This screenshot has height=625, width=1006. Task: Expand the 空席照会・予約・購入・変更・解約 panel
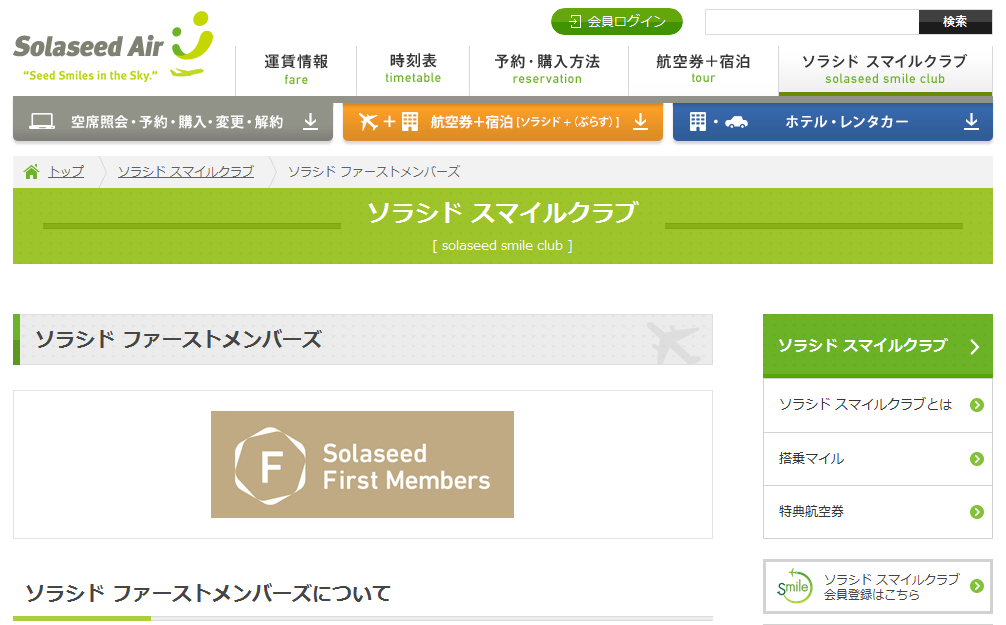(x=173, y=122)
